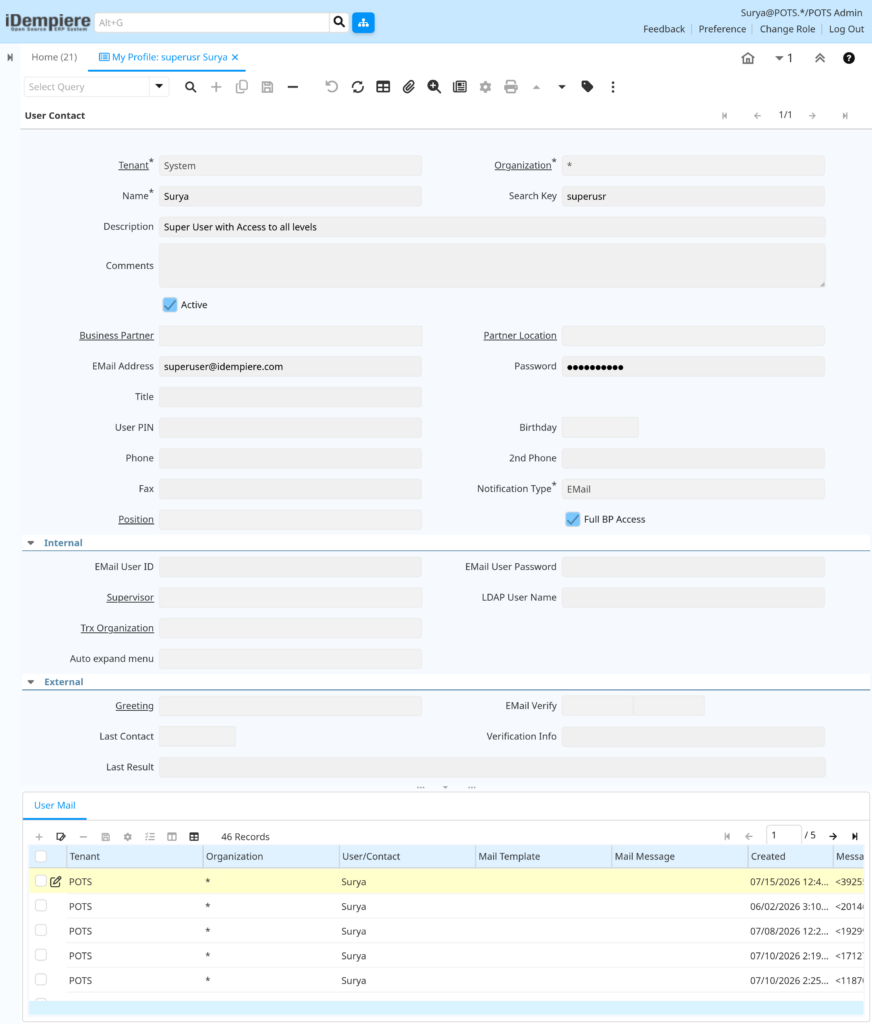Click Detail Record down arrow in toolbar

(x=562, y=87)
